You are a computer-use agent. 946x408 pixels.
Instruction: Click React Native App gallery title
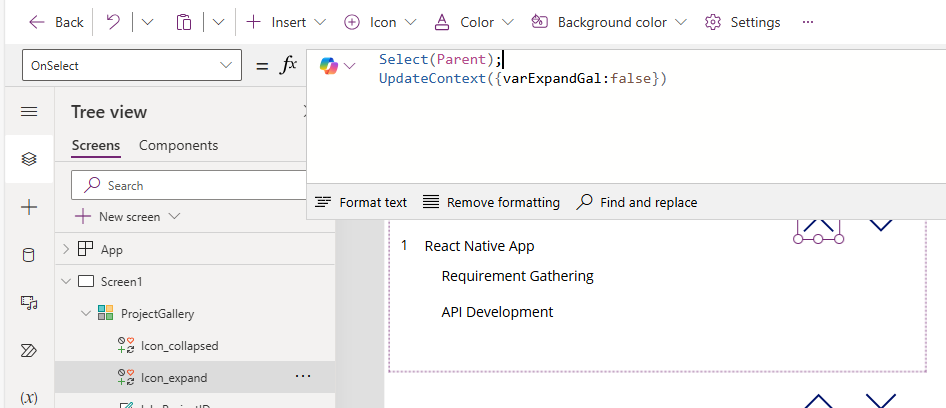pos(479,246)
